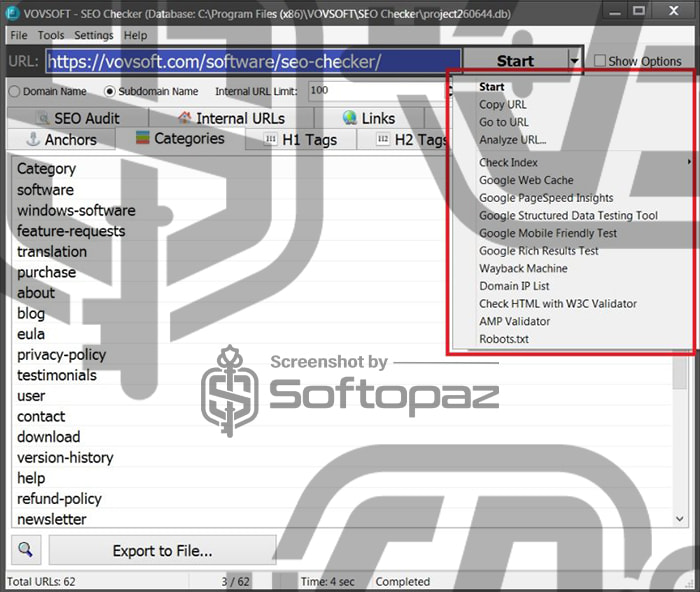The height and width of the screenshot is (592, 700).
Task: Choose Analyze URL... menu entry
Action: 571,140
